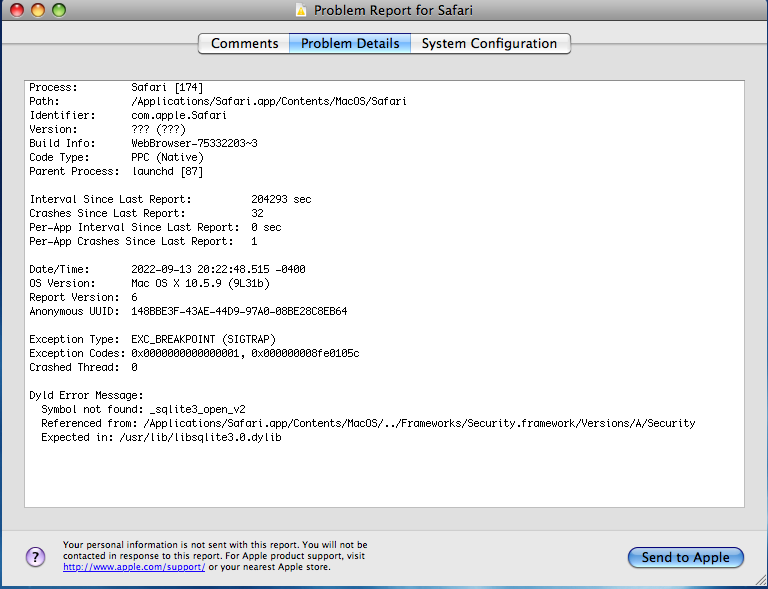Minimize the window with yellow button
768x589 pixels.
38,10
